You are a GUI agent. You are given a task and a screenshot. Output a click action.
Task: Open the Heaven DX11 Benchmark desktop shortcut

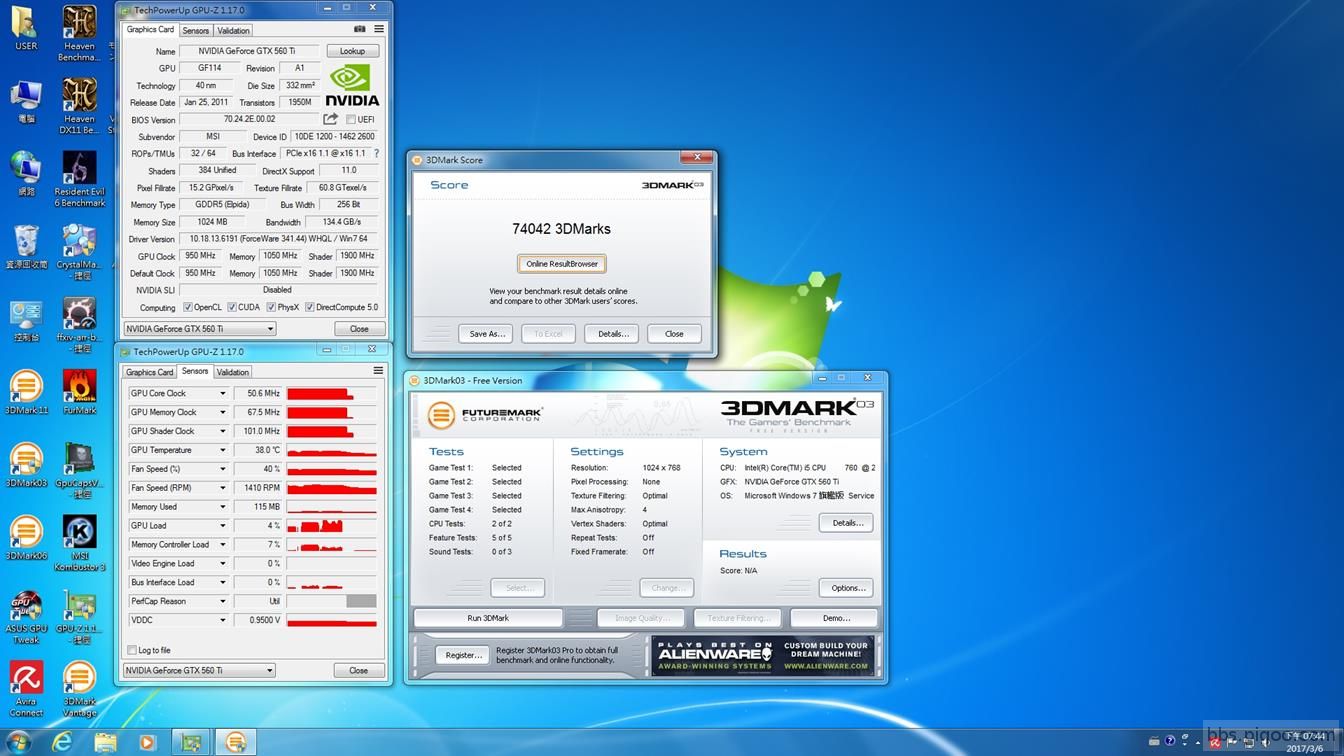click(79, 105)
